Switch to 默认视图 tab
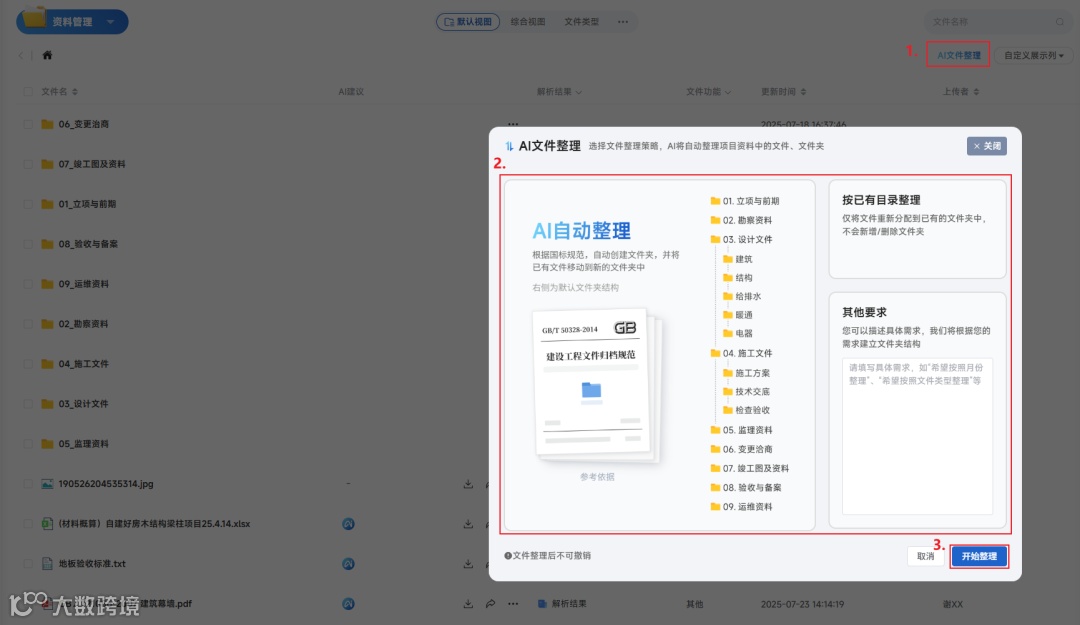 coord(468,22)
